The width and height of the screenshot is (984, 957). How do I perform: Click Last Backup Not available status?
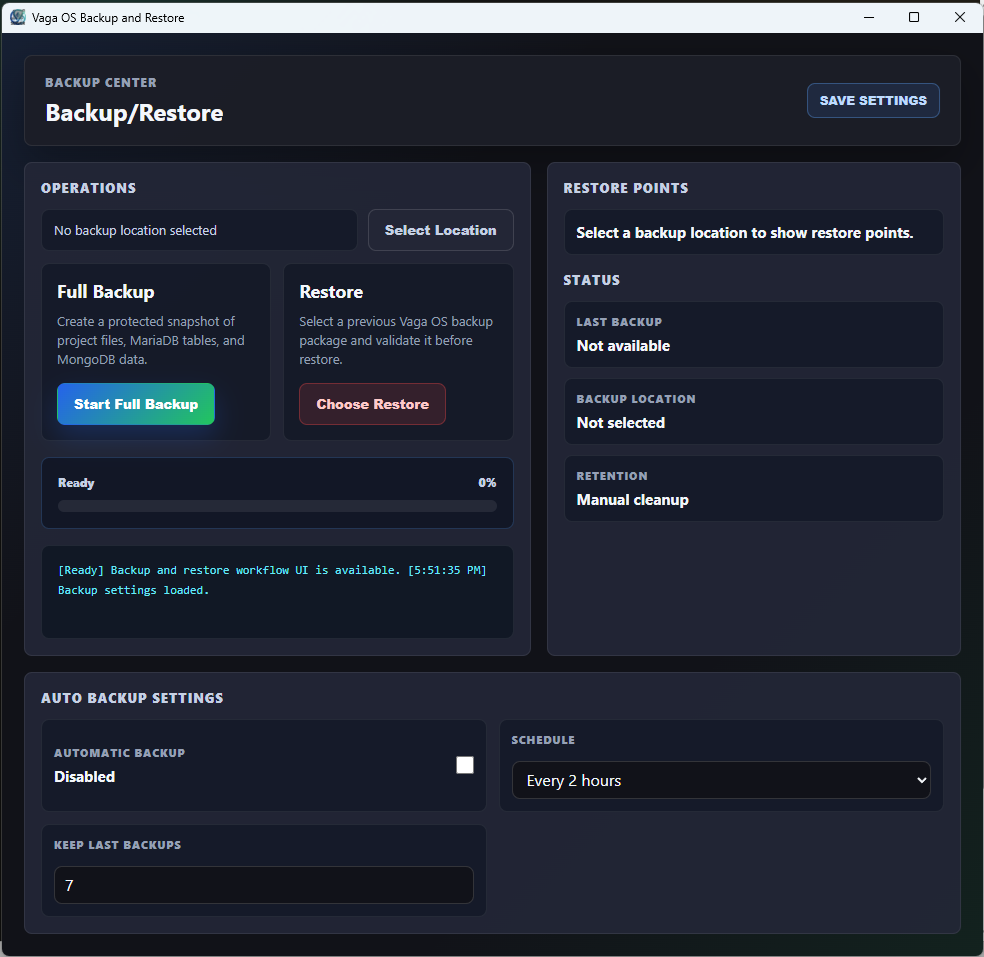pyautogui.click(x=753, y=334)
